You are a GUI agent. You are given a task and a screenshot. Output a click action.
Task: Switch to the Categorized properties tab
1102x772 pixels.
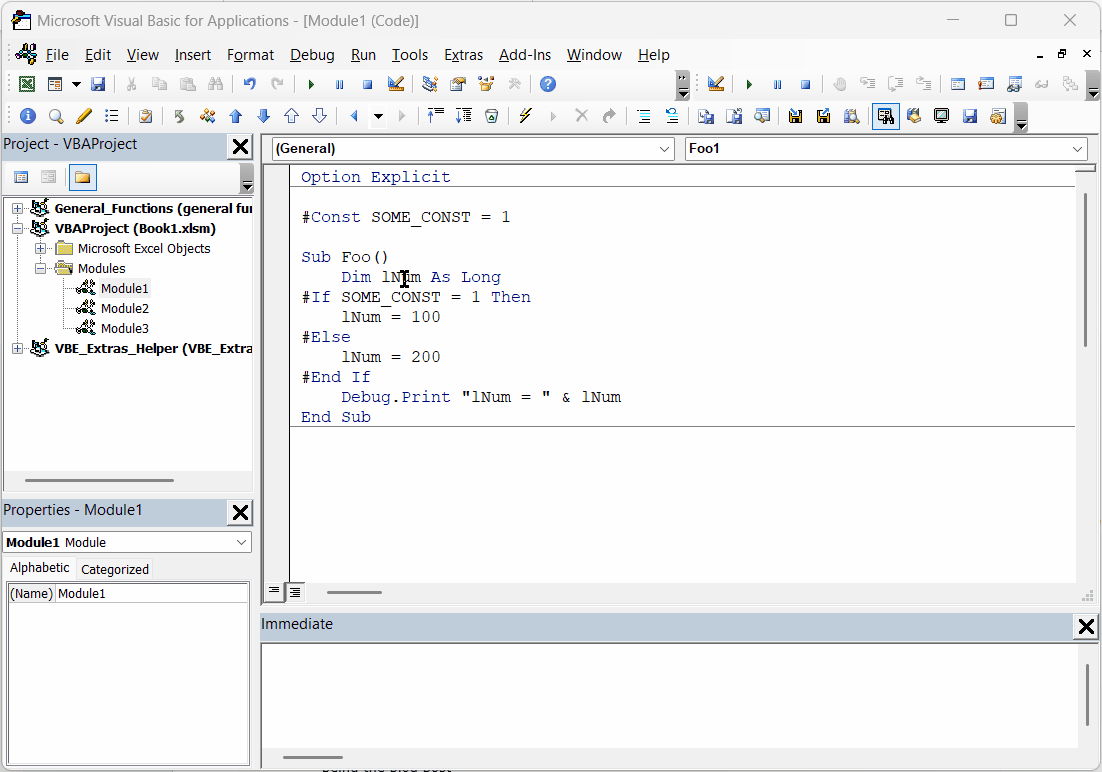pos(115,569)
